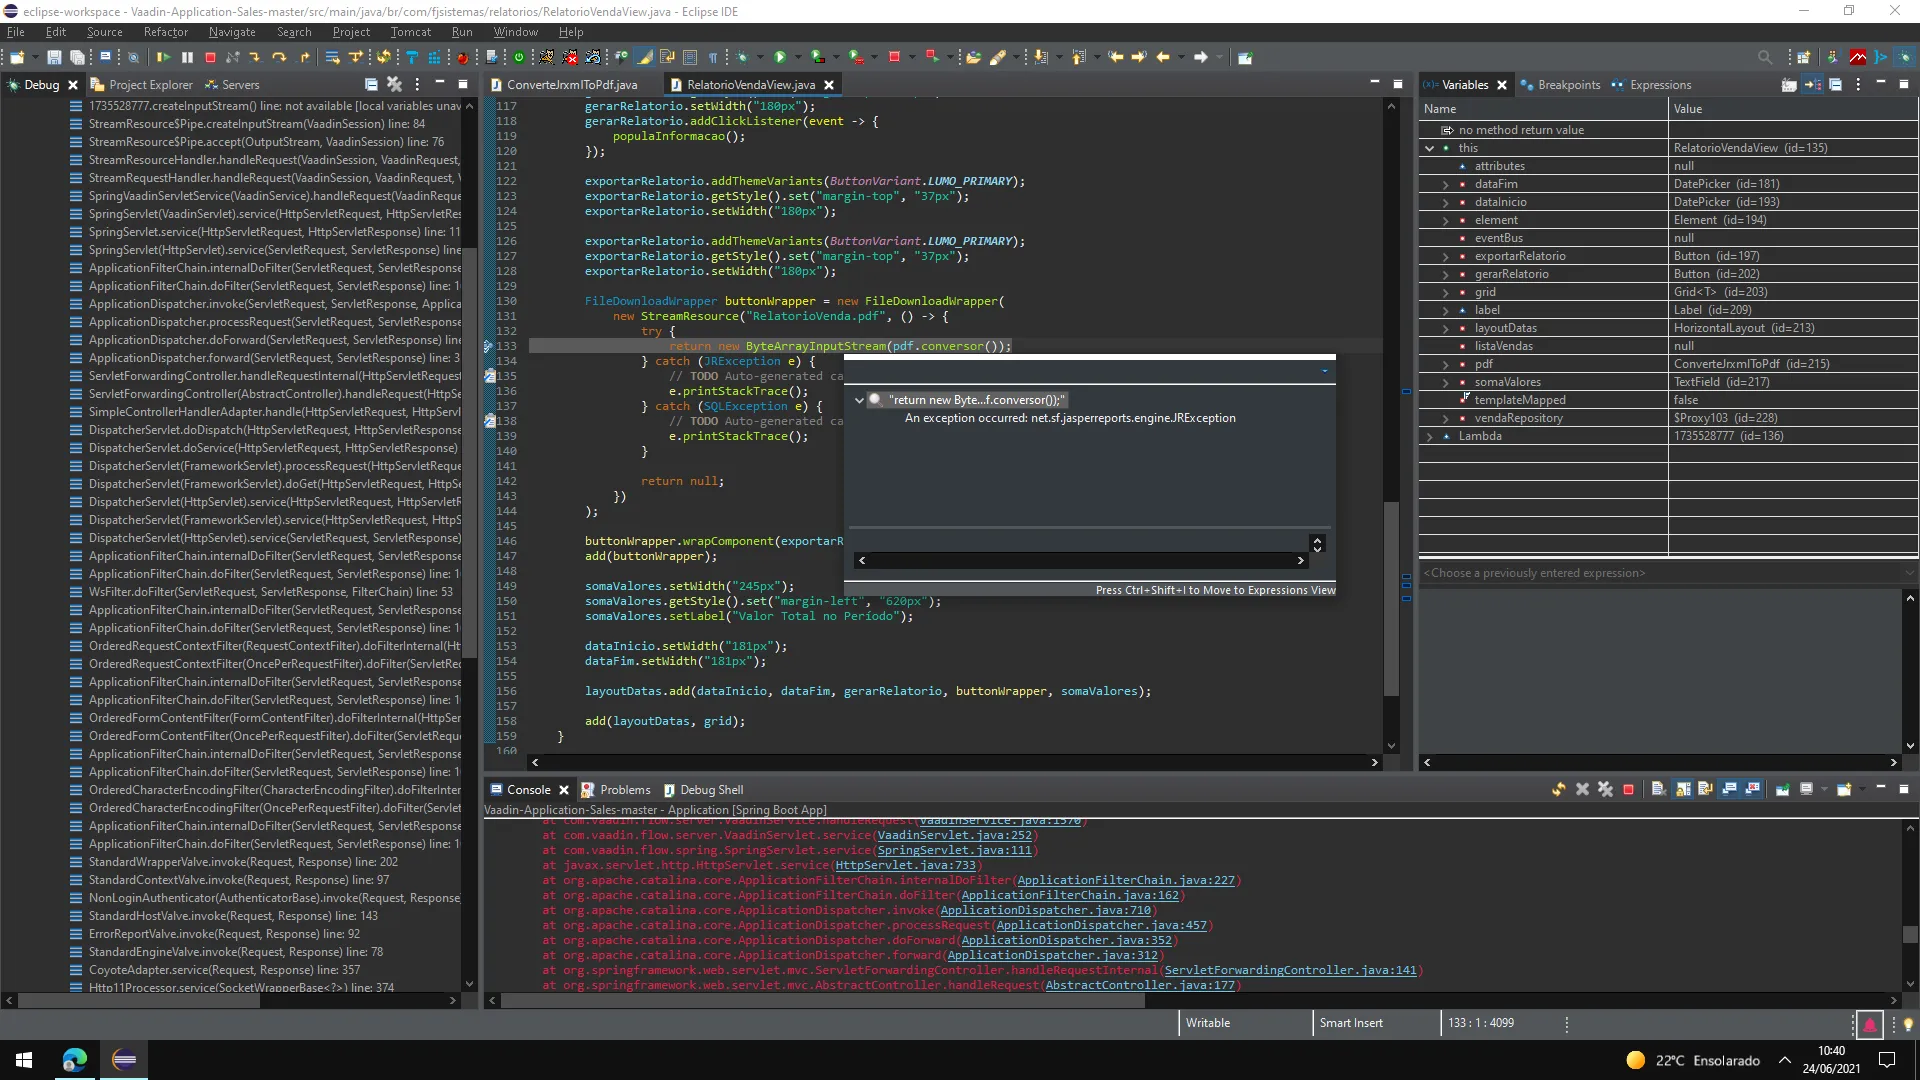1920x1080 pixels.
Task: Open Microsoft Edge from the taskbar
Action: 74,1060
